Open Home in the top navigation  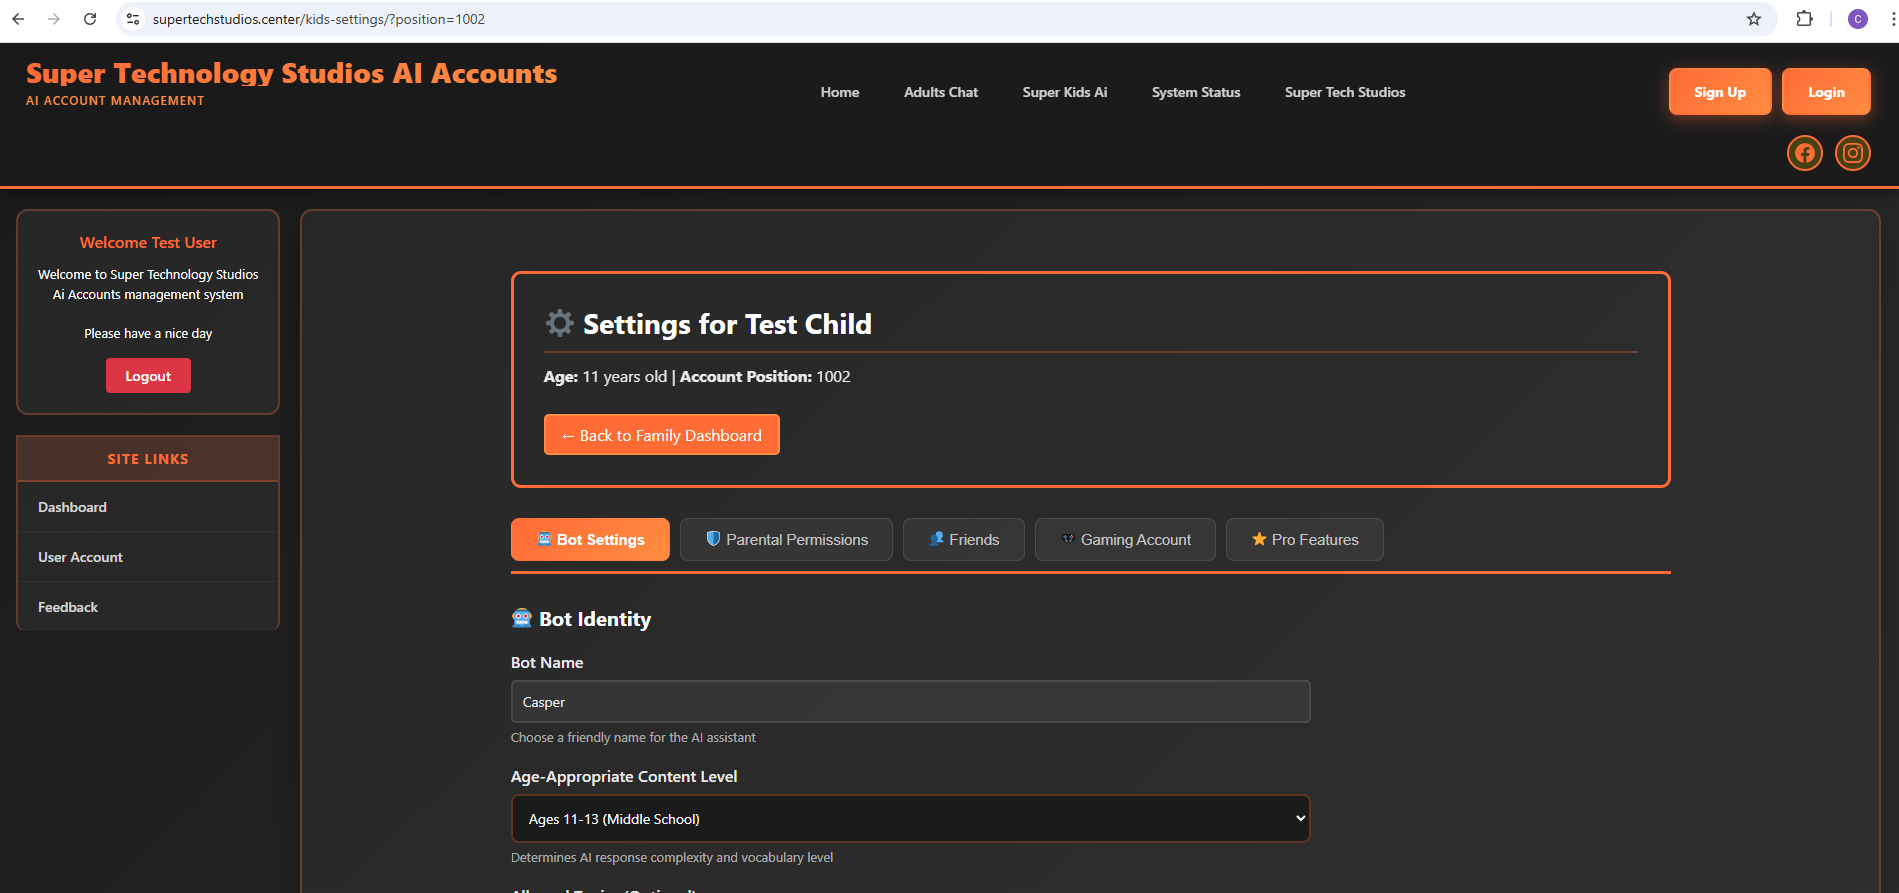click(840, 92)
